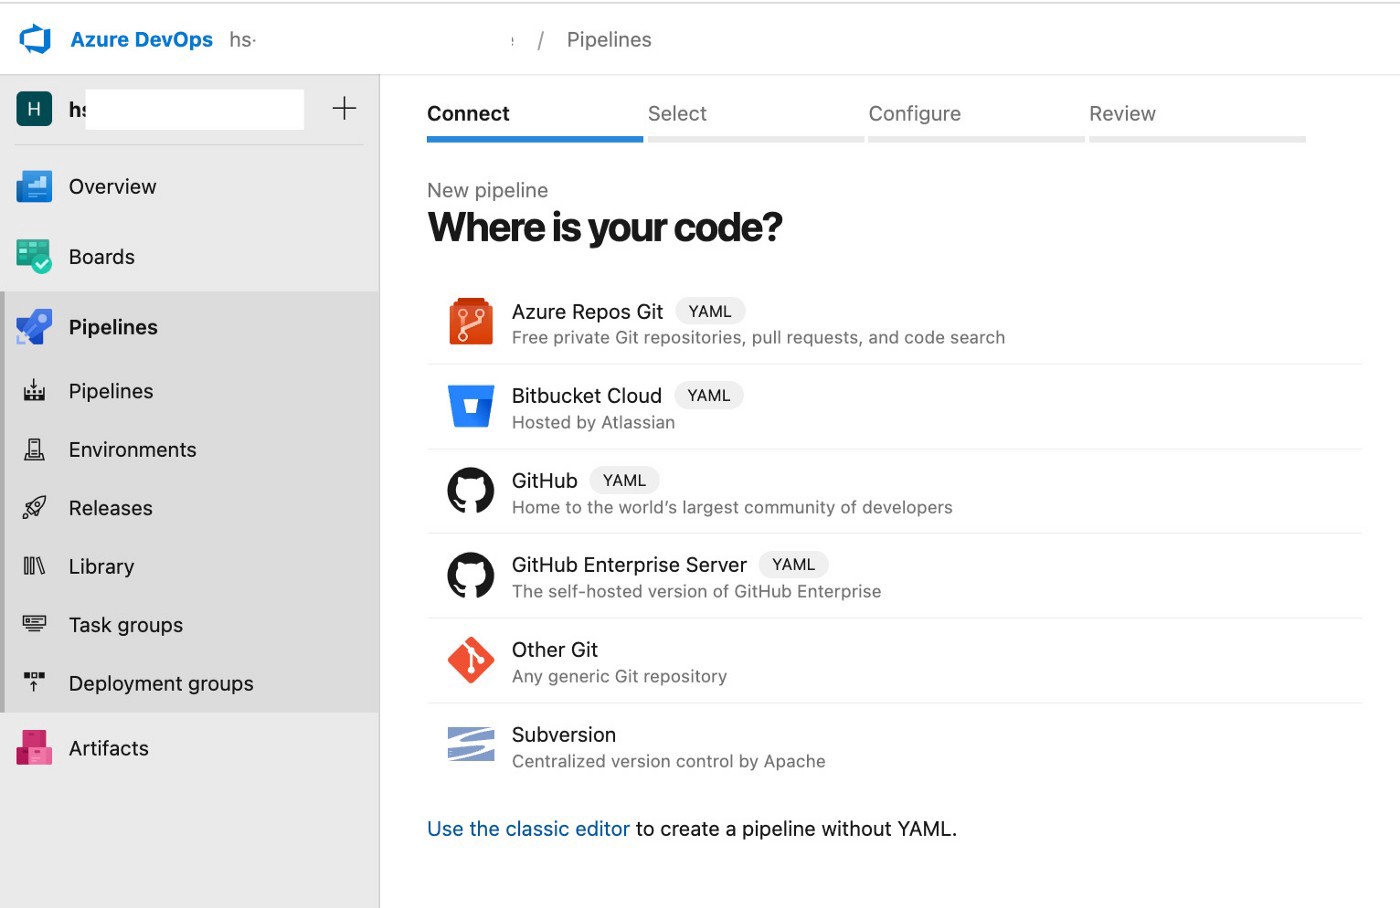Choose GitHub Enterprise Server option
1400x908 pixels.
point(629,564)
